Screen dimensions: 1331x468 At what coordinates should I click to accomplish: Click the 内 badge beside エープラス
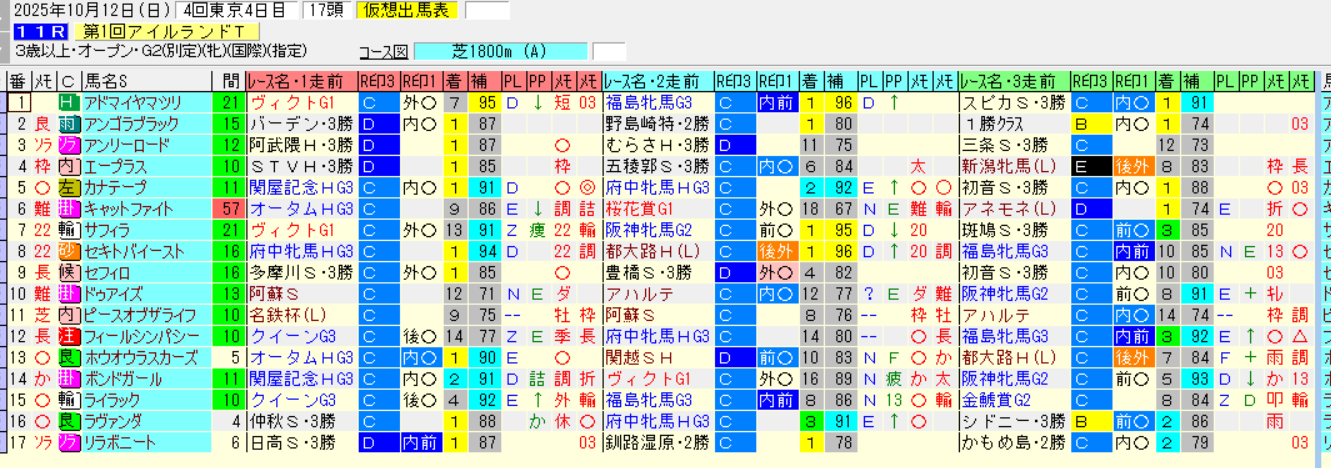[69, 166]
